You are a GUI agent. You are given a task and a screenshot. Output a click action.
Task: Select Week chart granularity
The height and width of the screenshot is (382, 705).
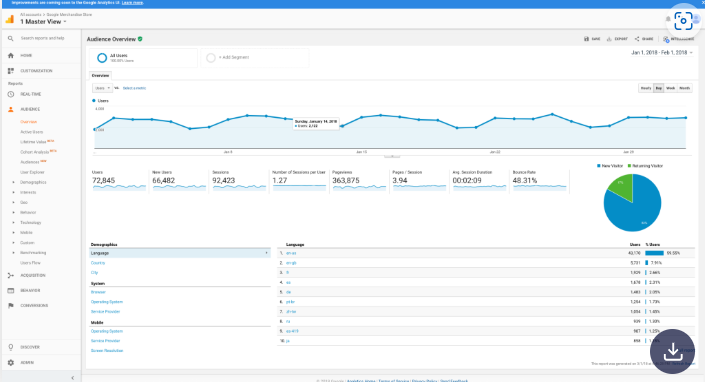pyautogui.click(x=670, y=88)
